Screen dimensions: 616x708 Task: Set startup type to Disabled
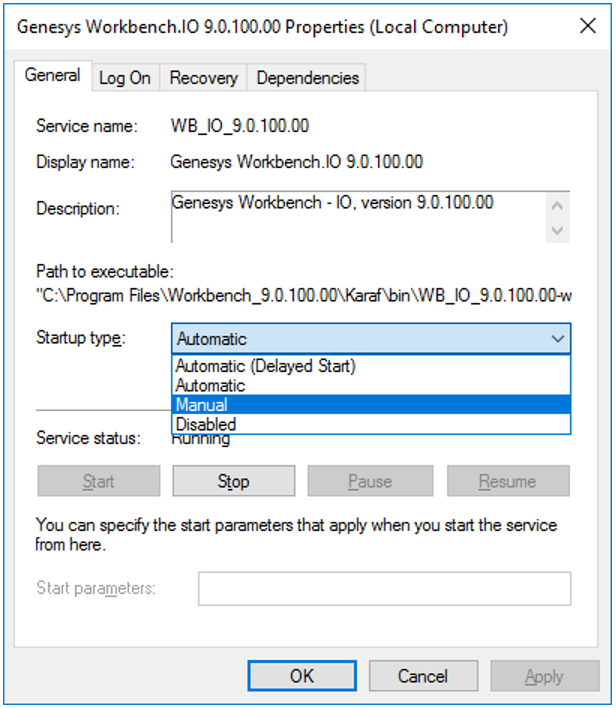[x=206, y=424]
